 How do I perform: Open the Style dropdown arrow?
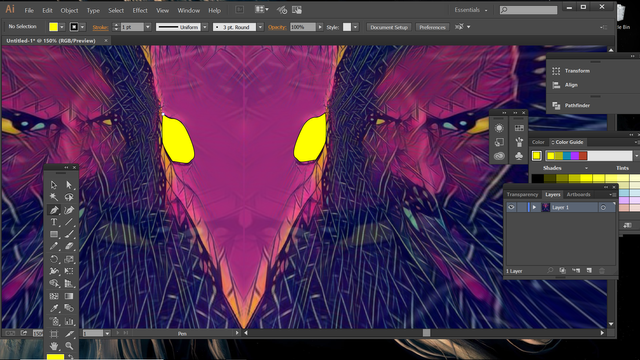point(356,27)
